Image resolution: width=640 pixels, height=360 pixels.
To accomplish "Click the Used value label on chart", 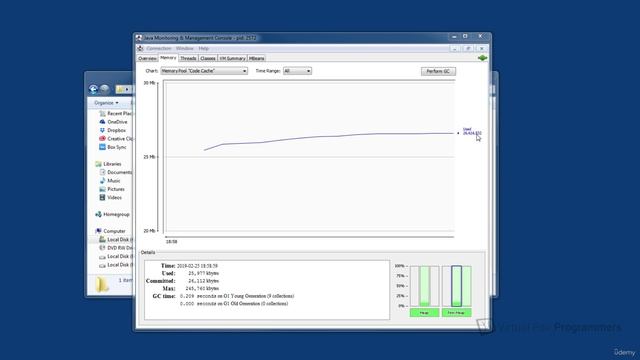I will tap(471, 131).
